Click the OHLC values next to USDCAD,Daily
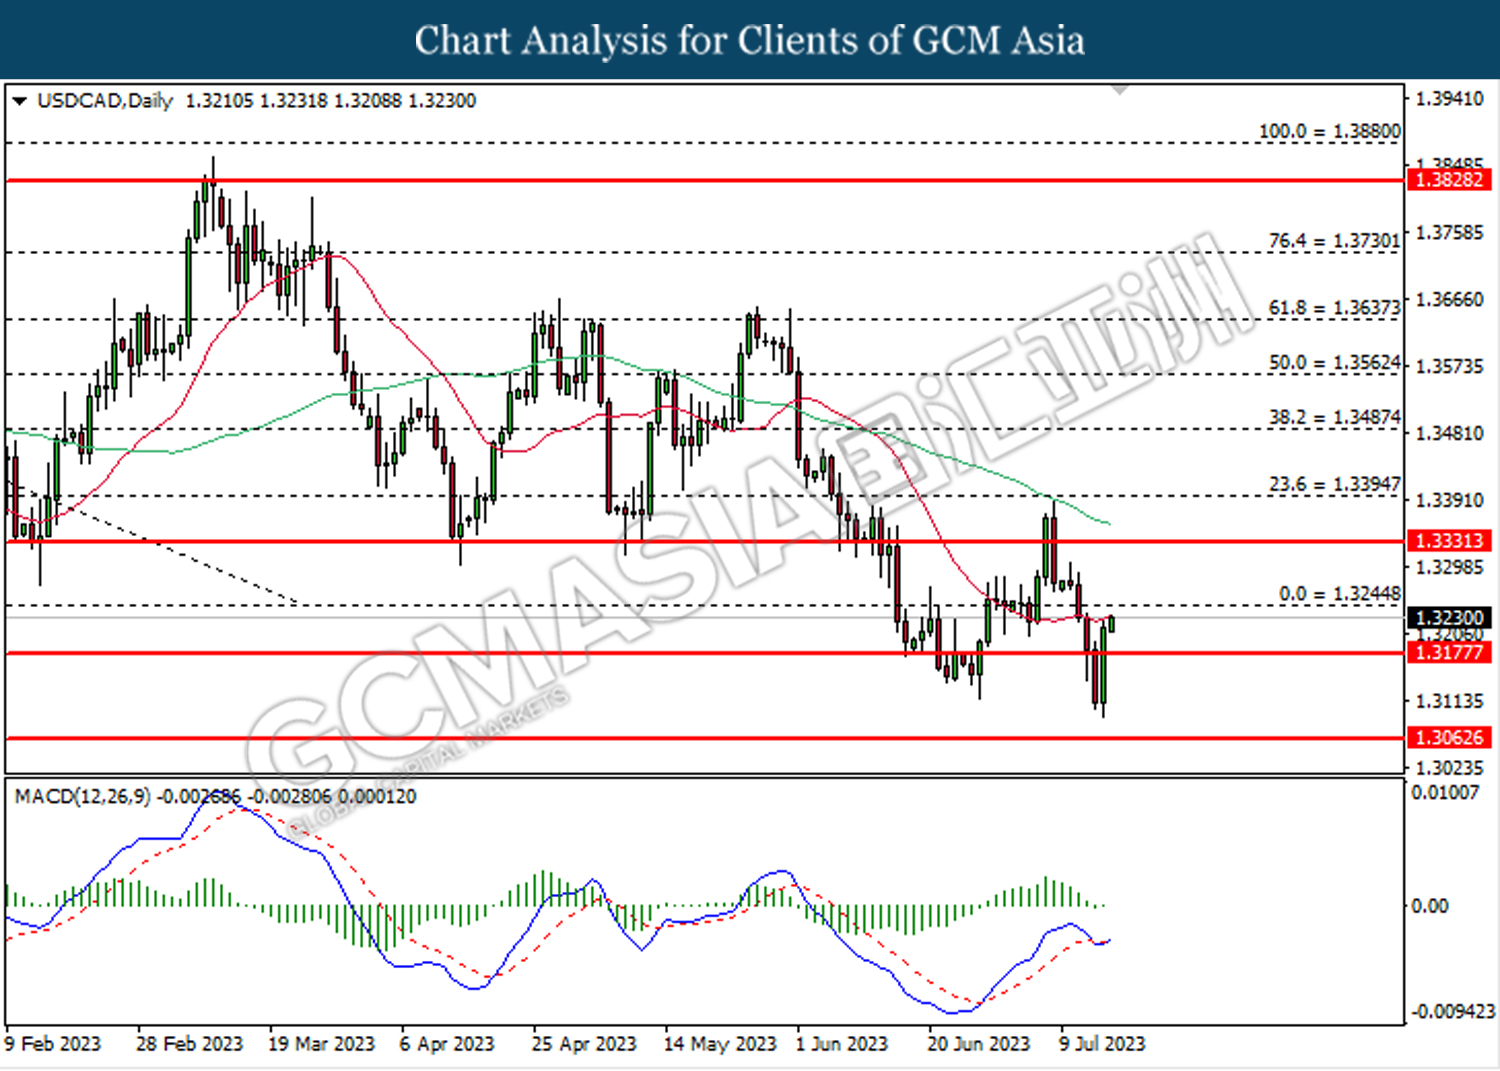 point(331,101)
